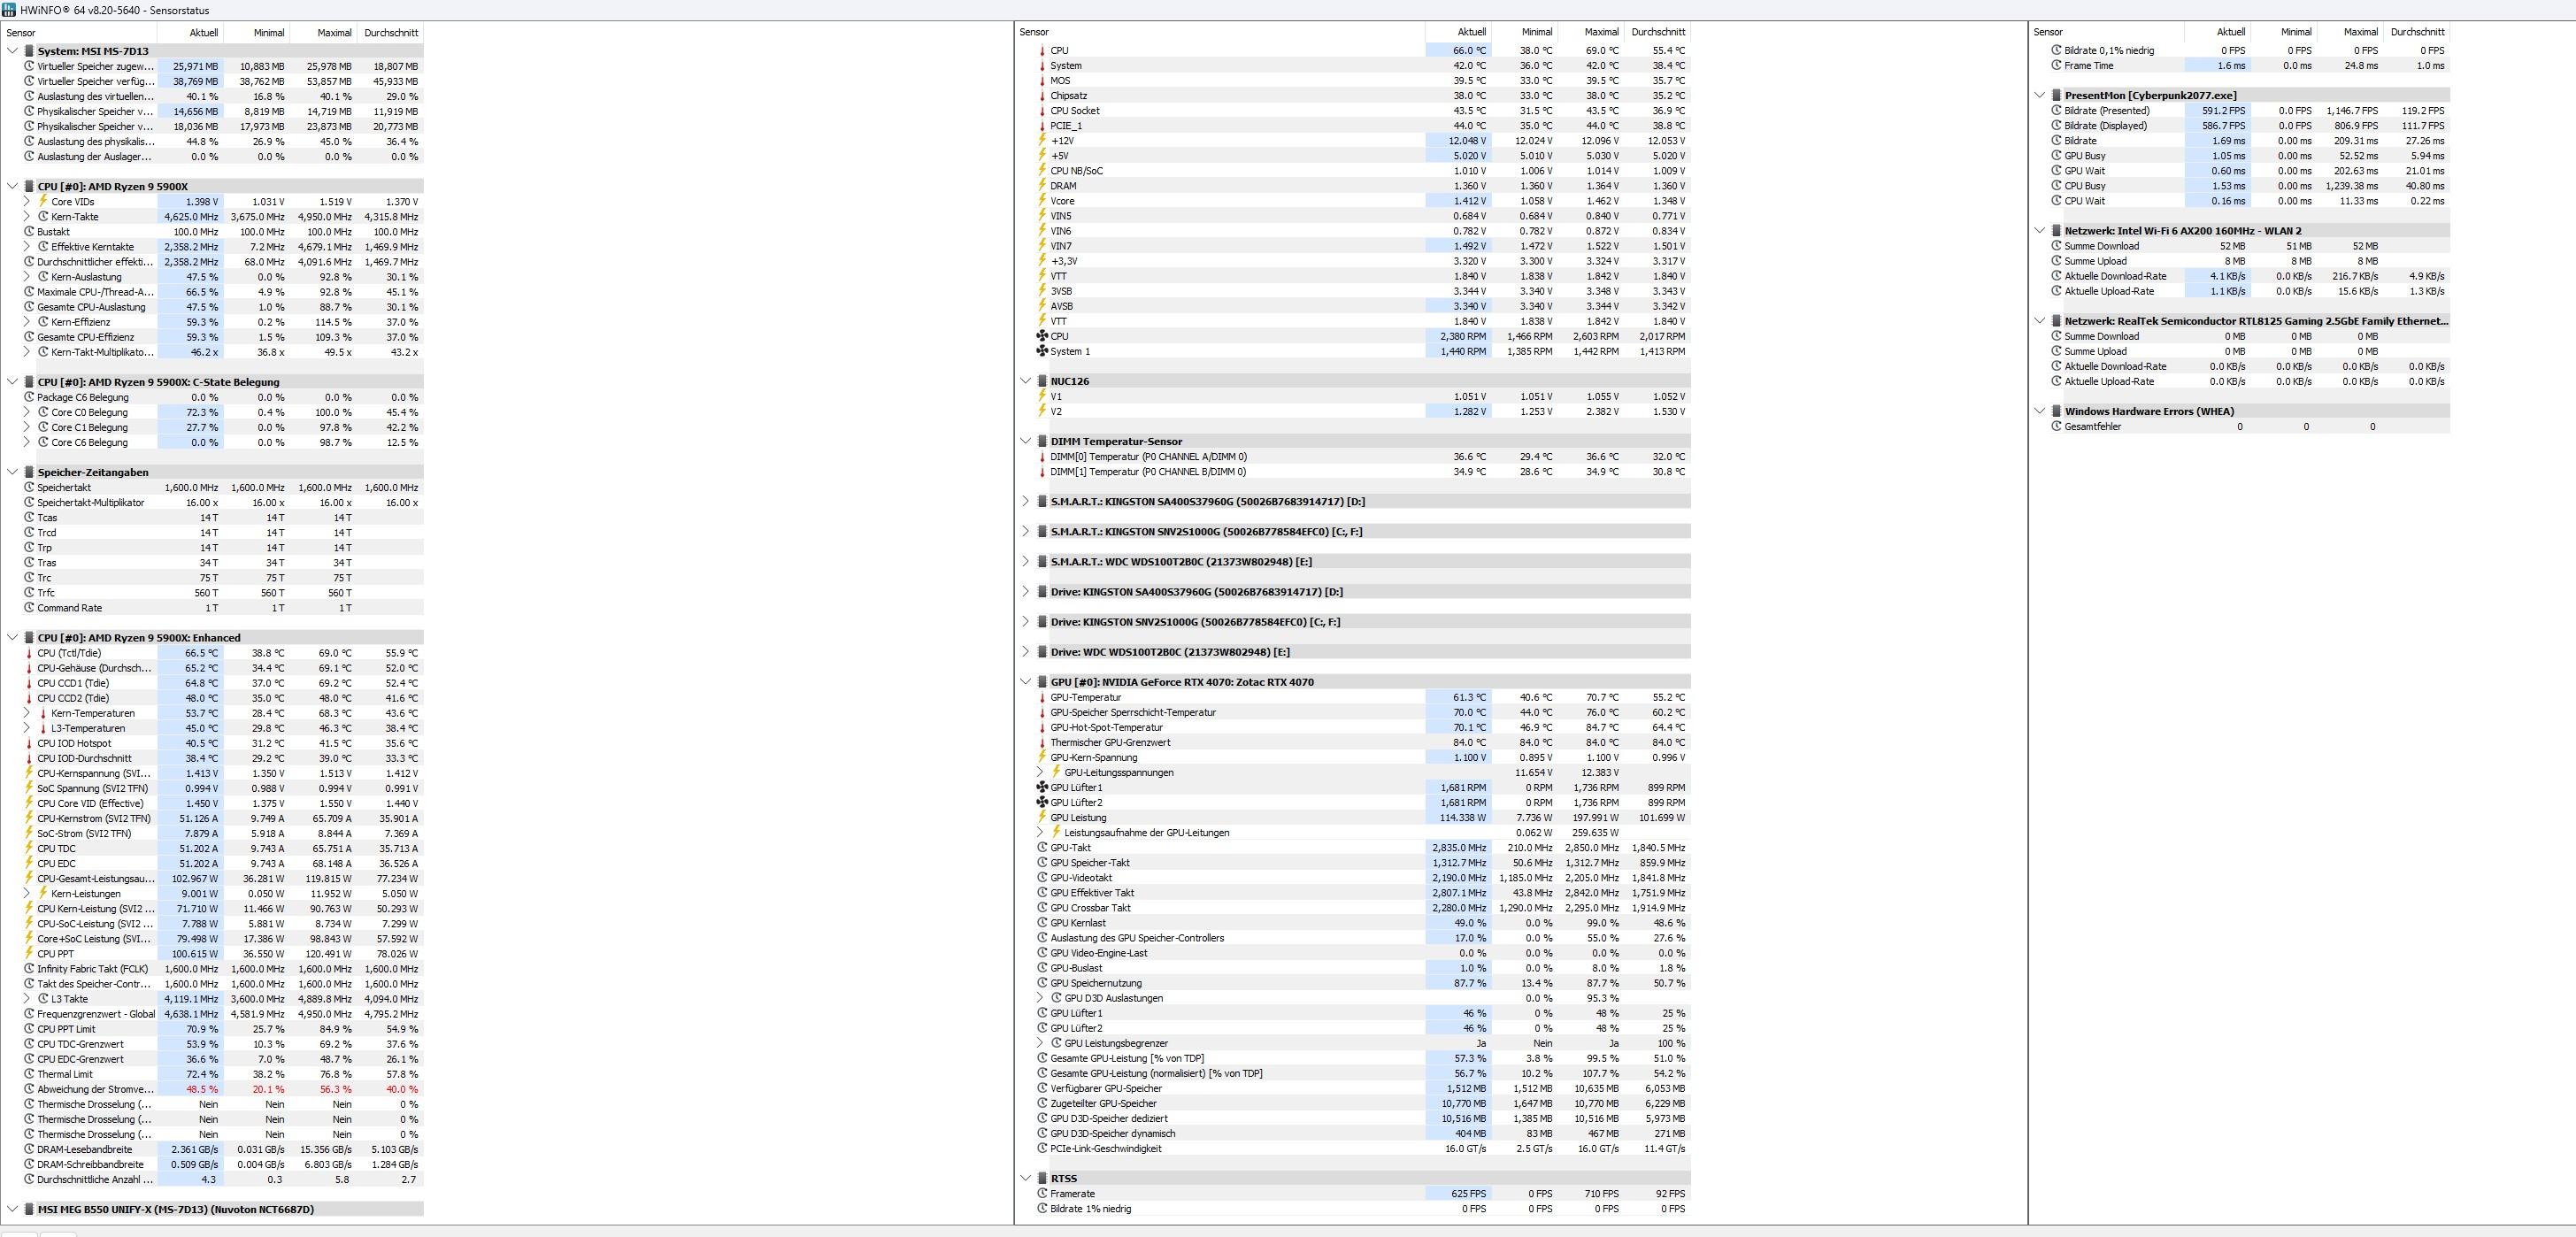Click the clock icon next to Framerate

[1042, 1193]
